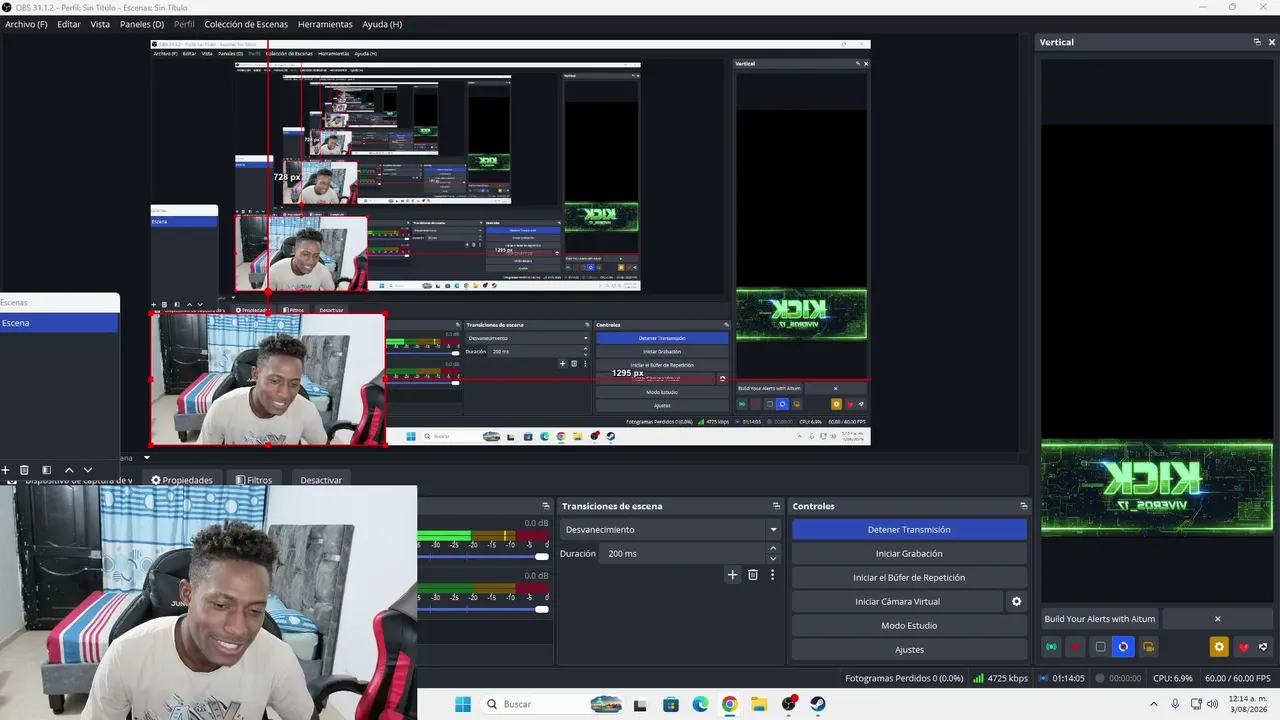This screenshot has height=720, width=1280.
Task: Add a new scene with the plus icon
Action: [5, 470]
